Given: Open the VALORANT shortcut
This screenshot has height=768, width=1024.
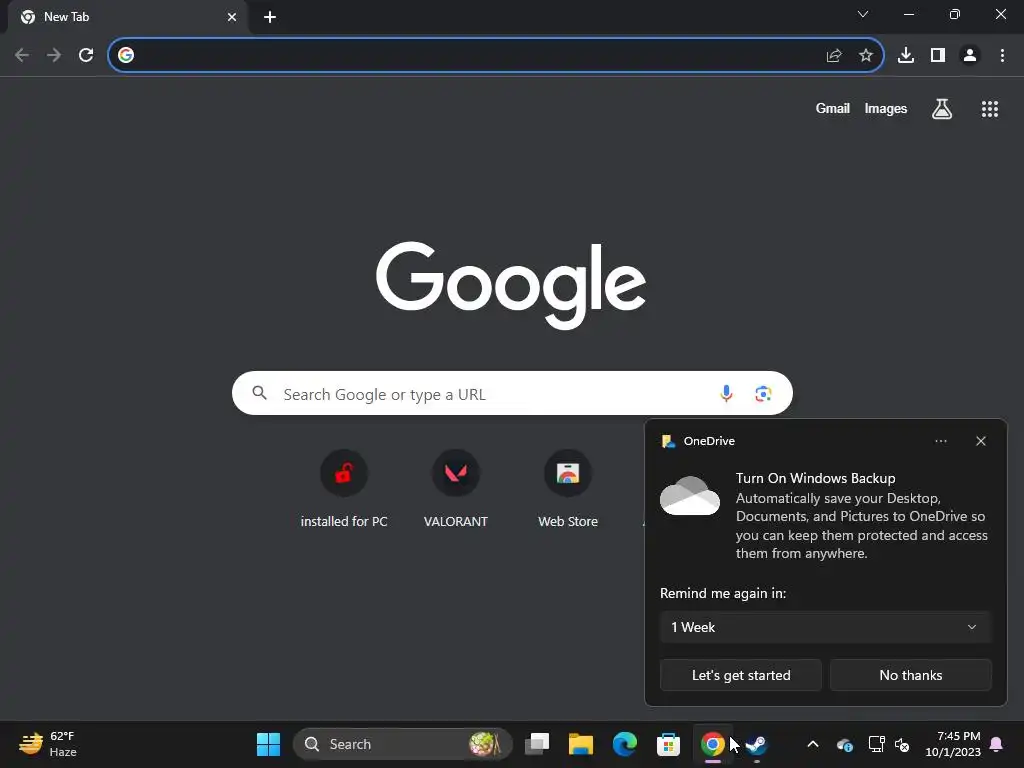Looking at the screenshot, I should 456,489.
